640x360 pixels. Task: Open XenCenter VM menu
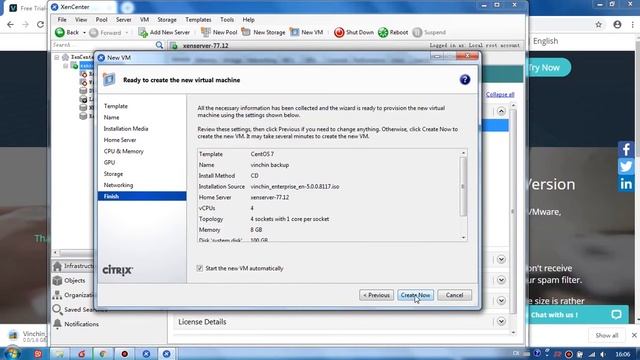click(144, 20)
